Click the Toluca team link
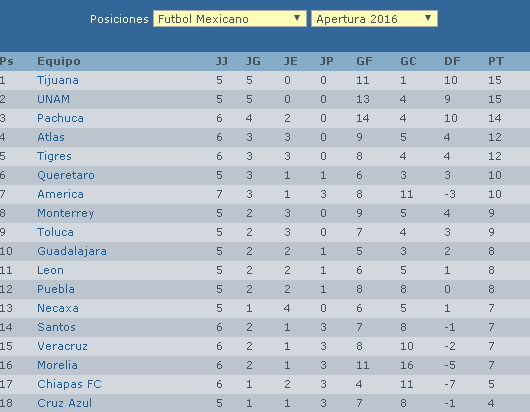 click(x=55, y=232)
